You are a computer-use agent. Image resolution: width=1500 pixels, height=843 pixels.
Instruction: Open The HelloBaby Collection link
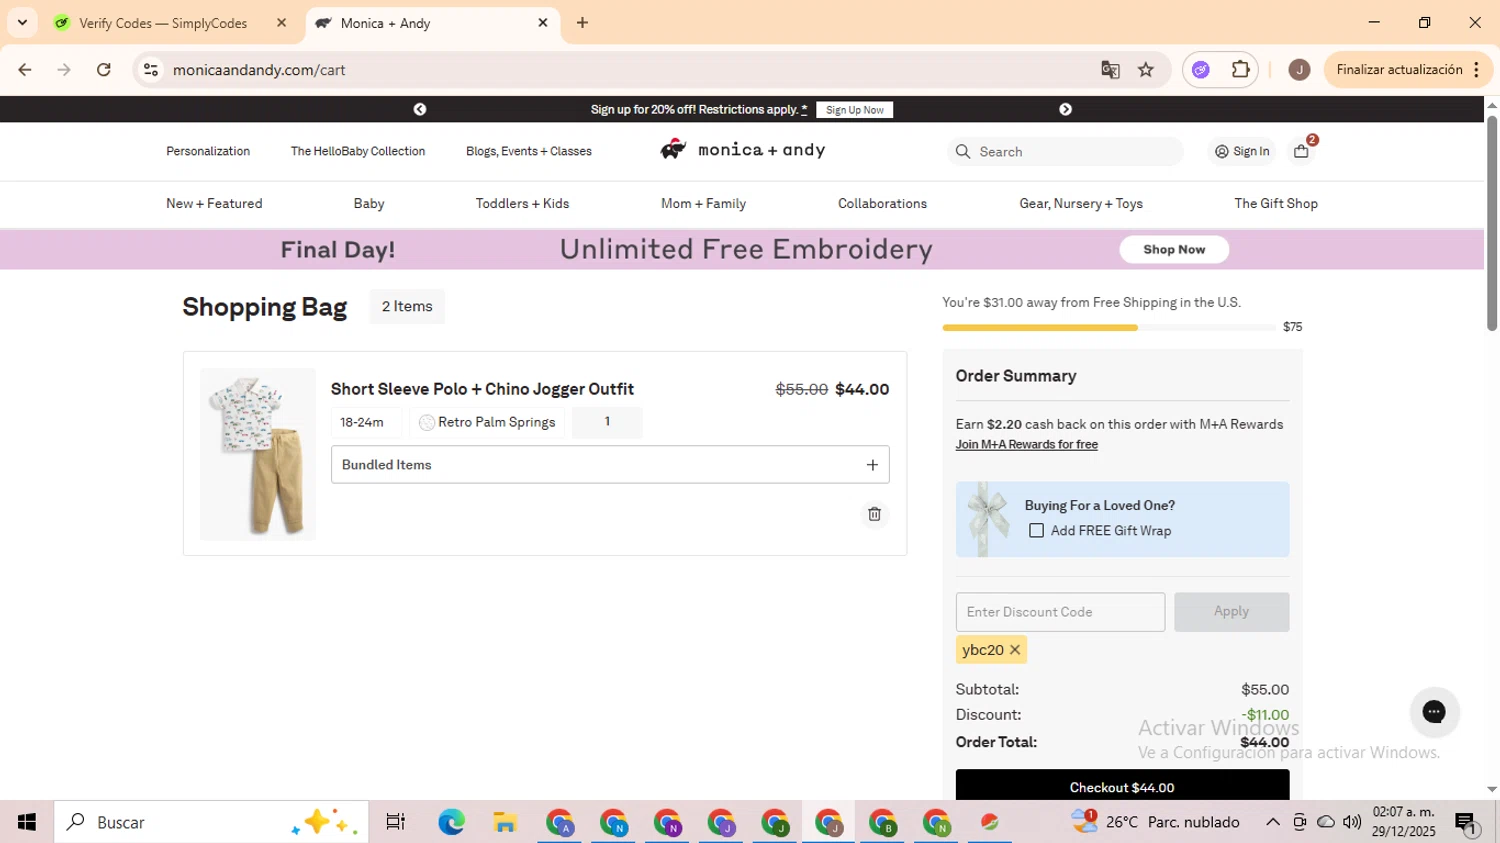[x=358, y=152]
